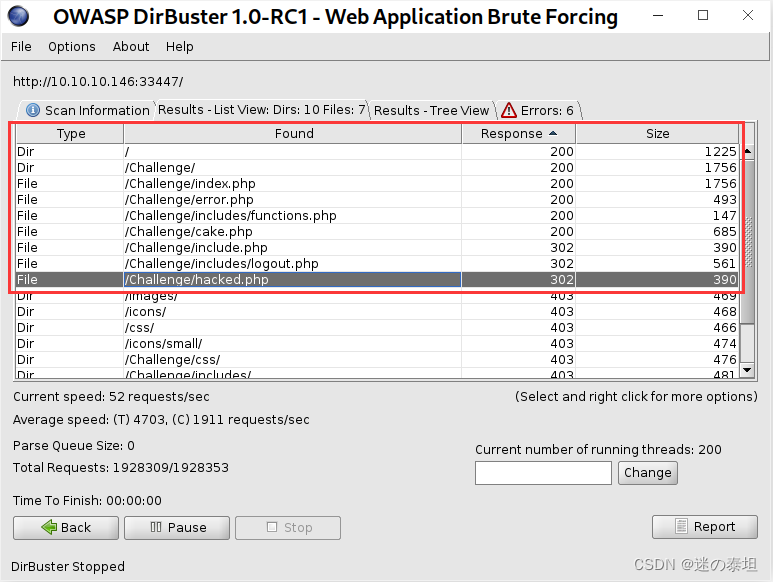The height and width of the screenshot is (582, 773).
Task: Click size value 685
Action: click(725, 232)
